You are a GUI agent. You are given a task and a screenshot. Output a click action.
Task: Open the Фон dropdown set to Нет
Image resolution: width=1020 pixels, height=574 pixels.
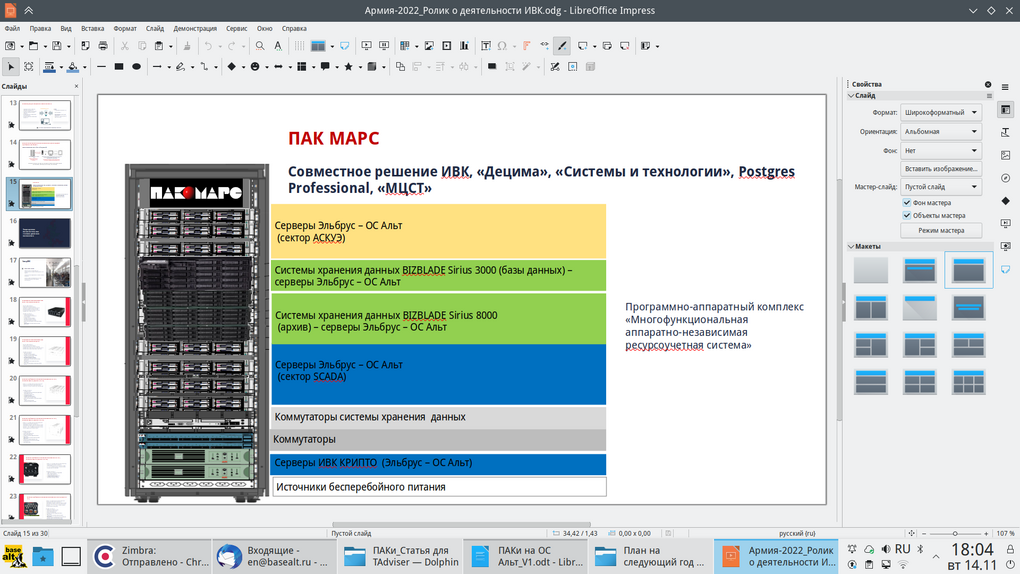point(941,150)
